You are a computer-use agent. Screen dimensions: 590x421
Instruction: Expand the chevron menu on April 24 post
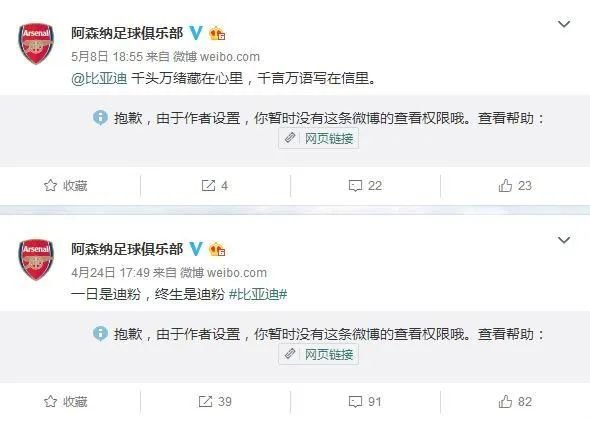coord(564,240)
